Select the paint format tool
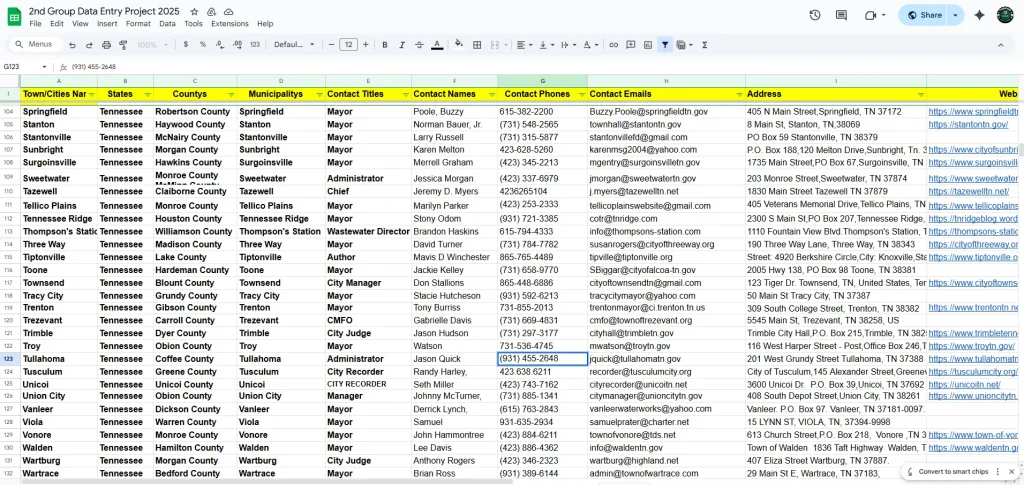 [123, 45]
